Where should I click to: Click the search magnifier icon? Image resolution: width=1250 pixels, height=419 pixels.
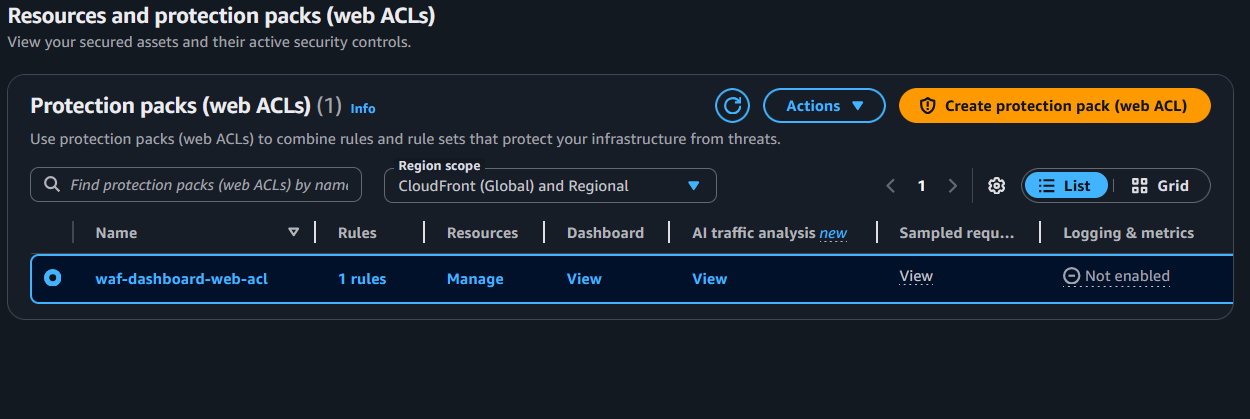51,185
